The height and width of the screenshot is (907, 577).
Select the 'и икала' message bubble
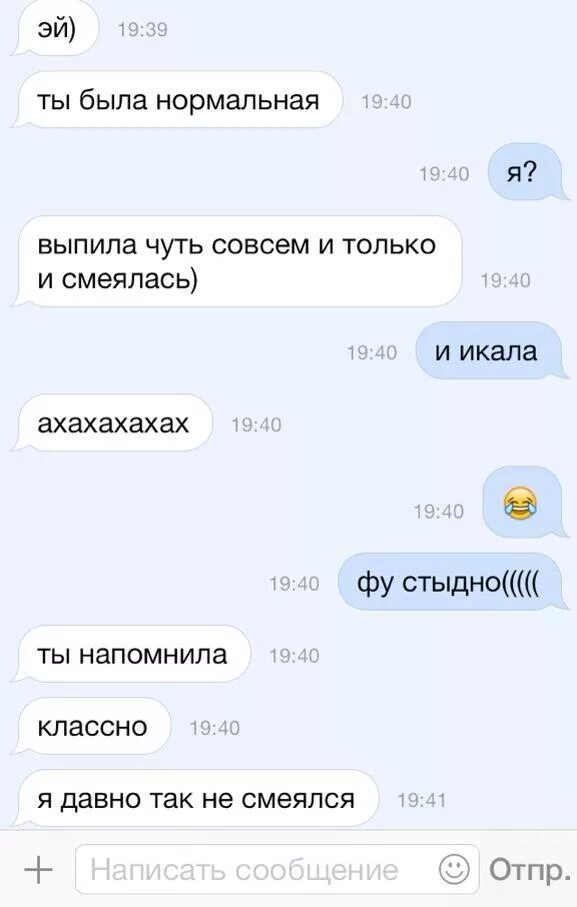click(489, 351)
